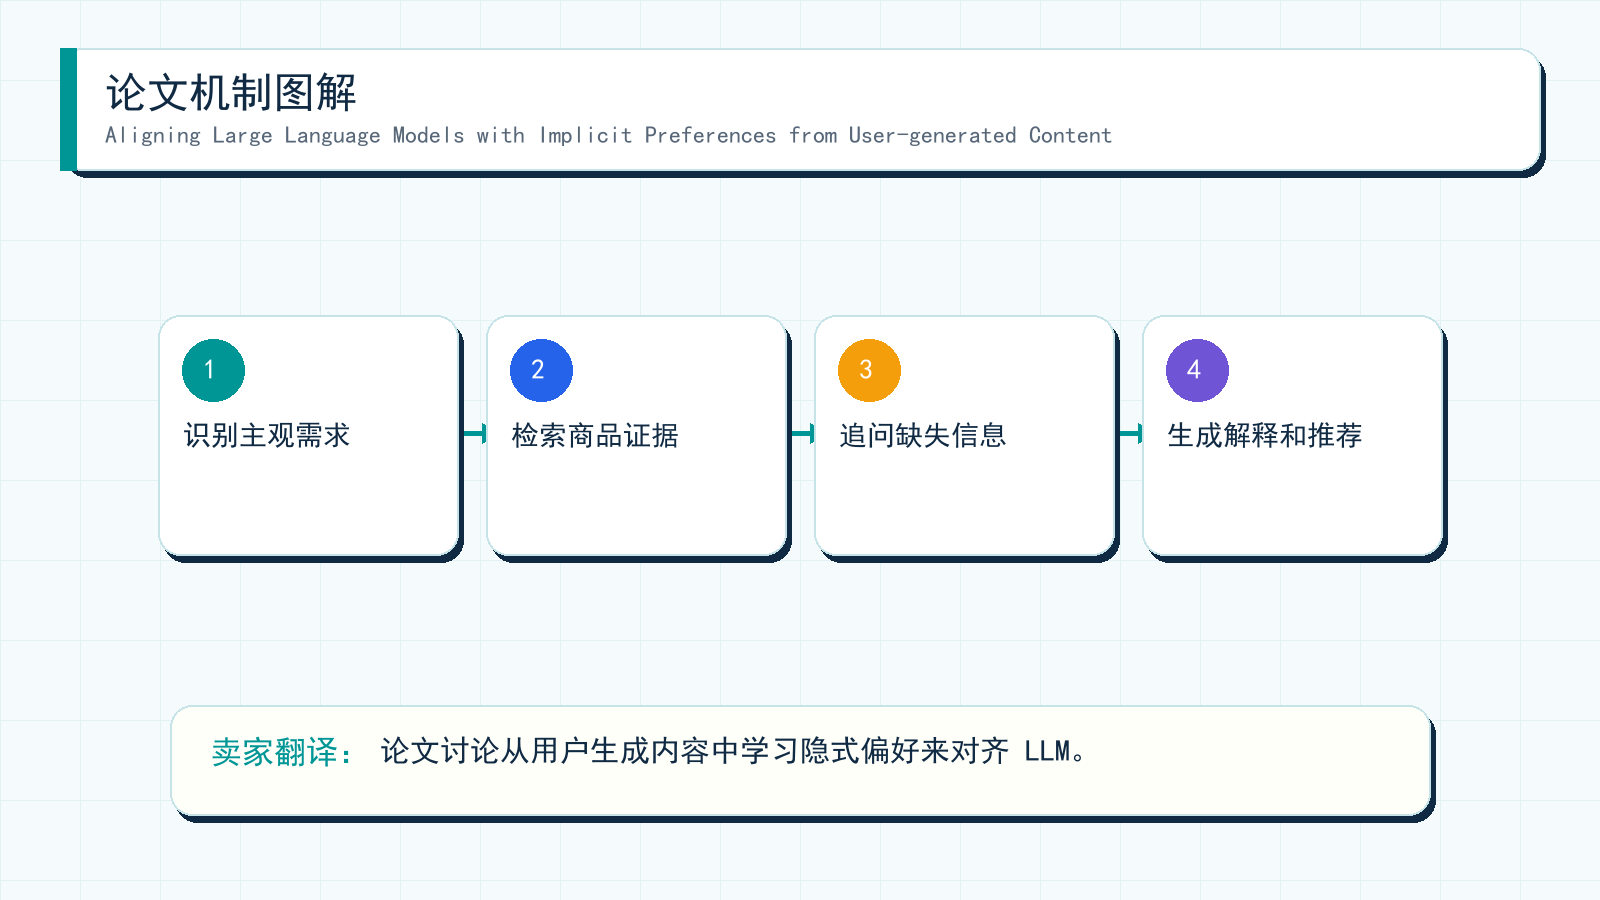Select step text 追问缺失信息
The height and width of the screenshot is (900, 1600).
[923, 435]
